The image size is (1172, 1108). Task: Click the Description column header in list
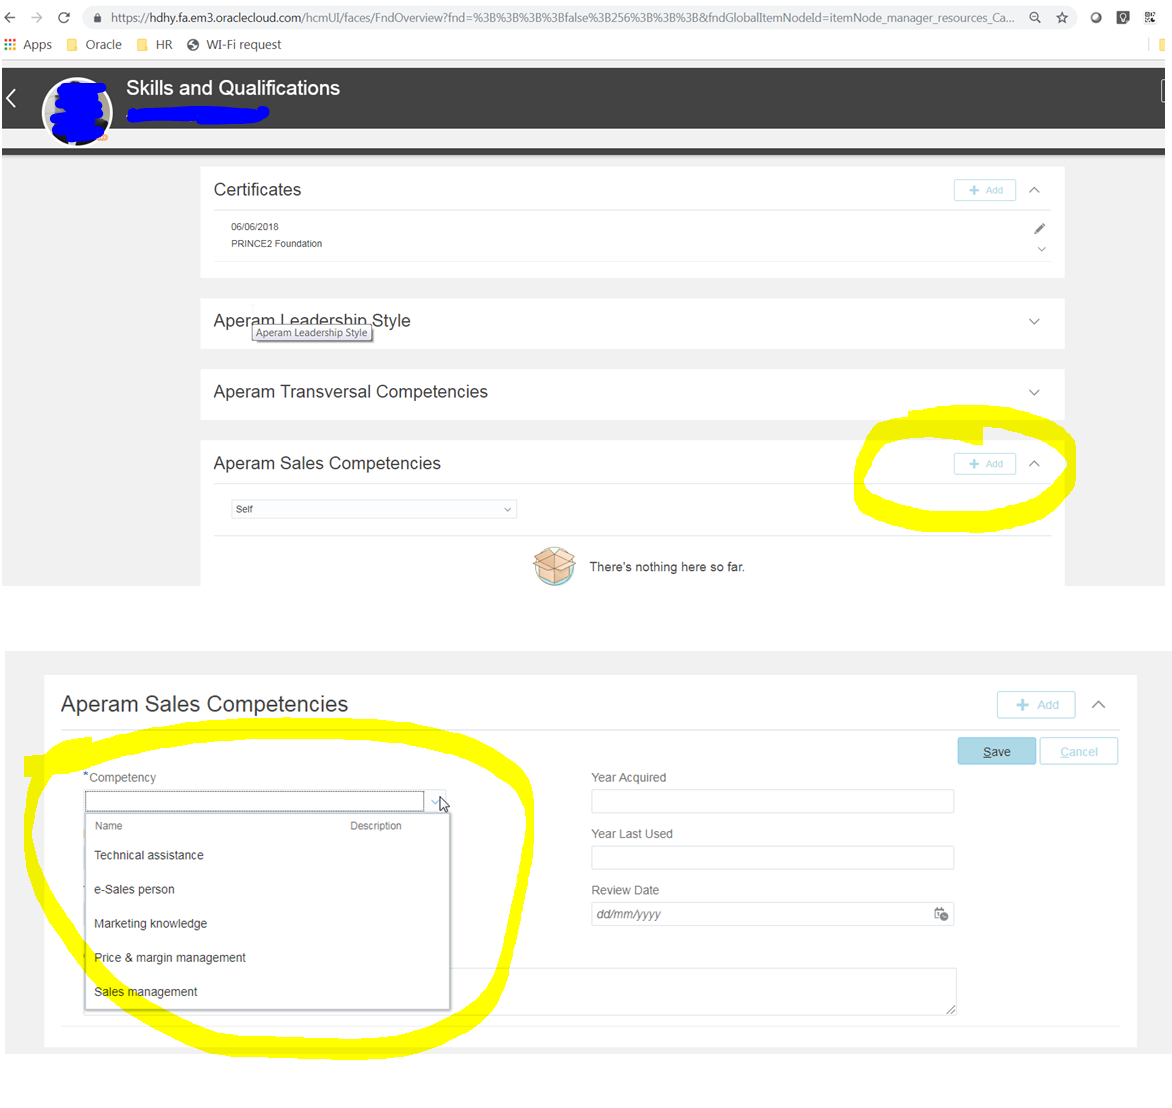(376, 825)
